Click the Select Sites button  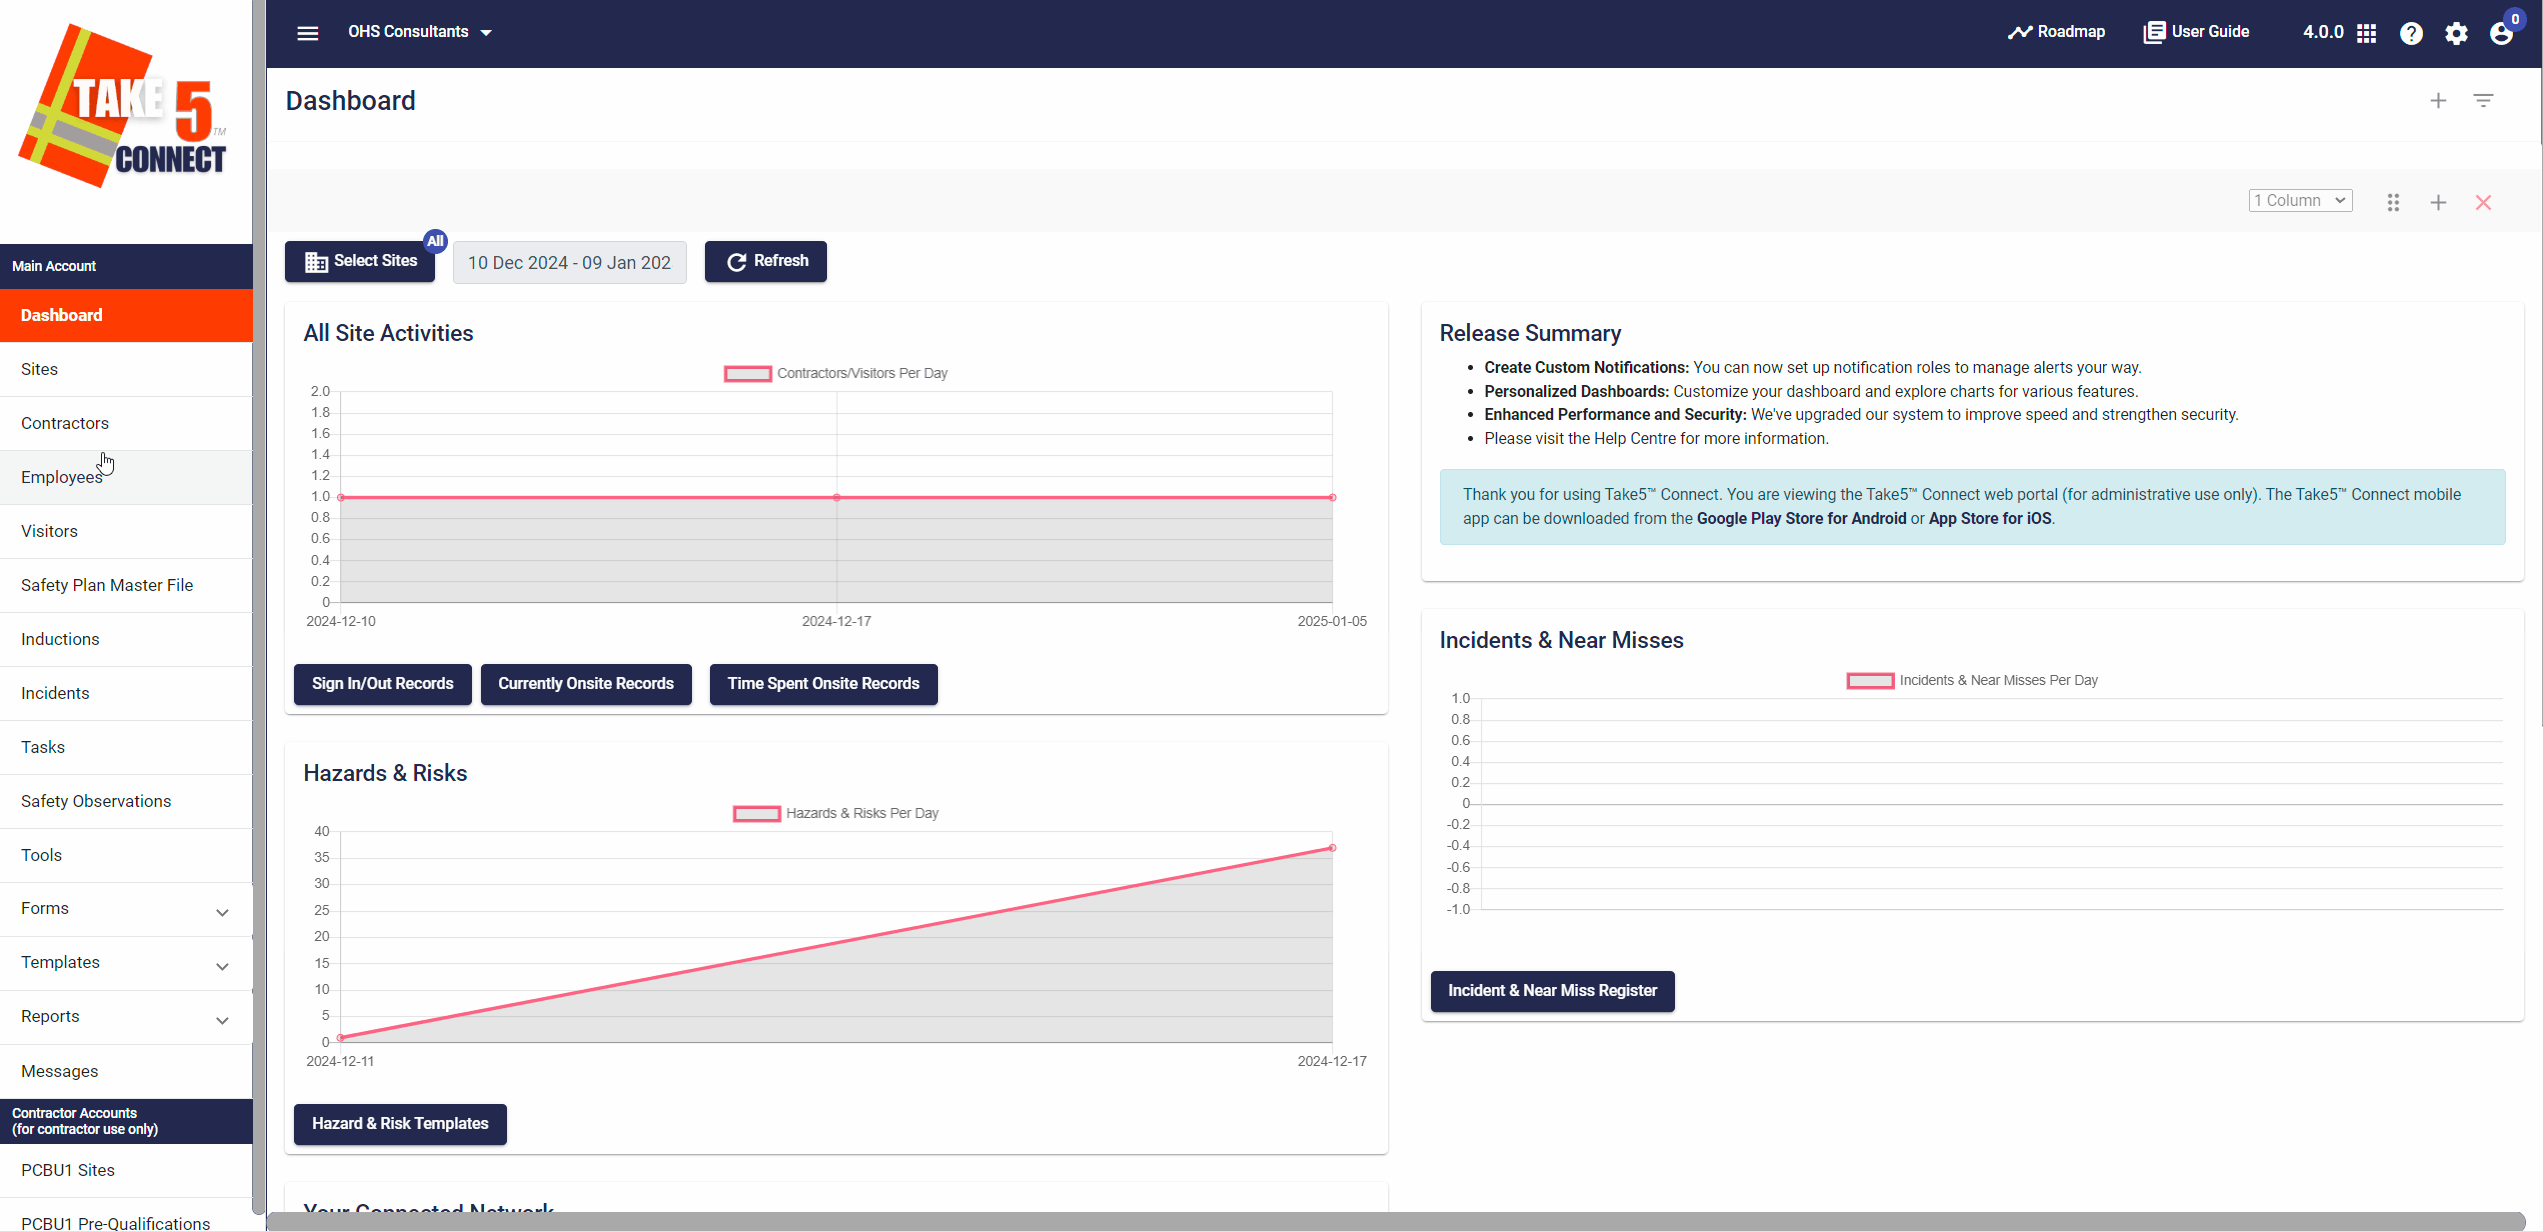pyautogui.click(x=360, y=261)
